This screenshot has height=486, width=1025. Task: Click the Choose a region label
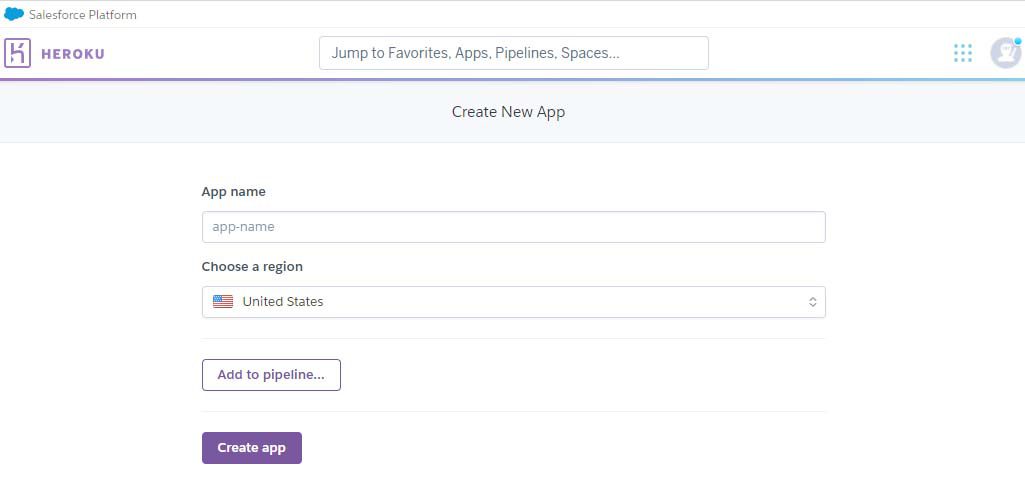[x=252, y=267]
